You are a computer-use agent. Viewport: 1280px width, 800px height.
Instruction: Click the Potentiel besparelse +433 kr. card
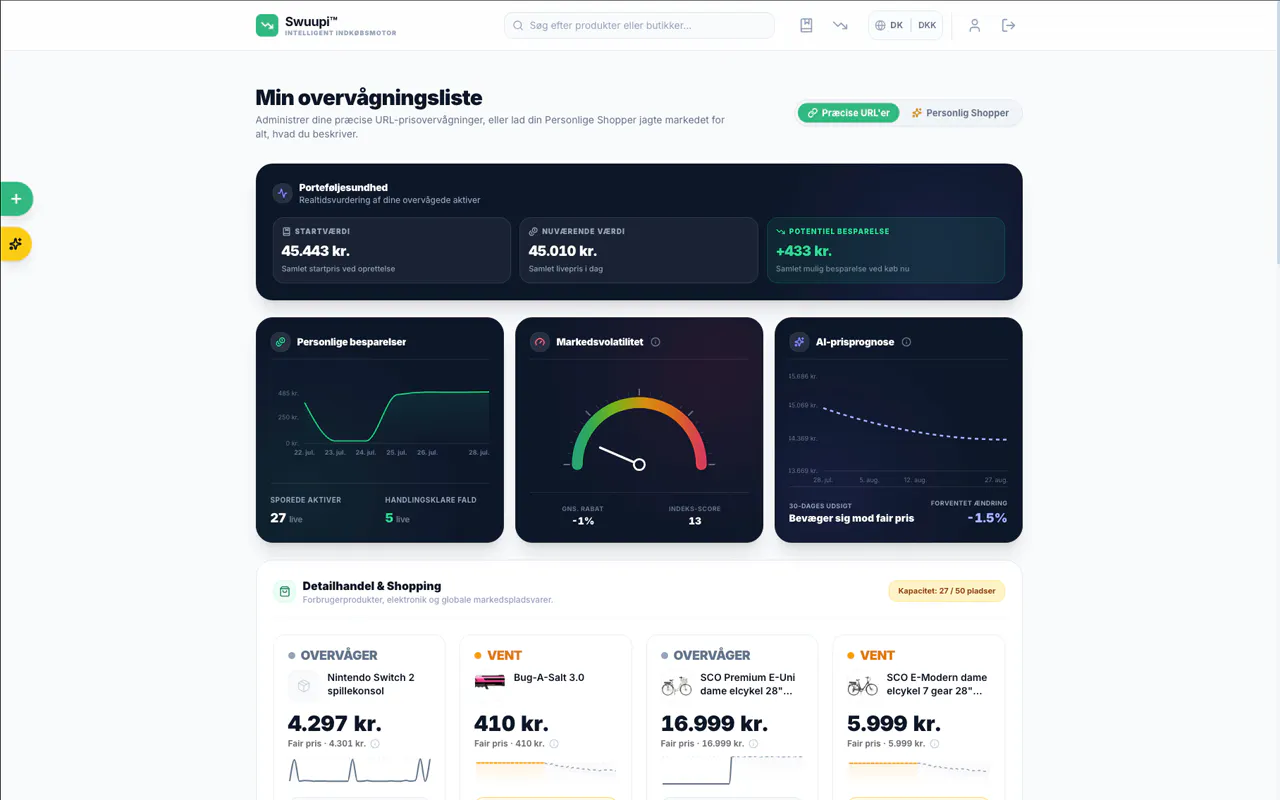point(886,250)
